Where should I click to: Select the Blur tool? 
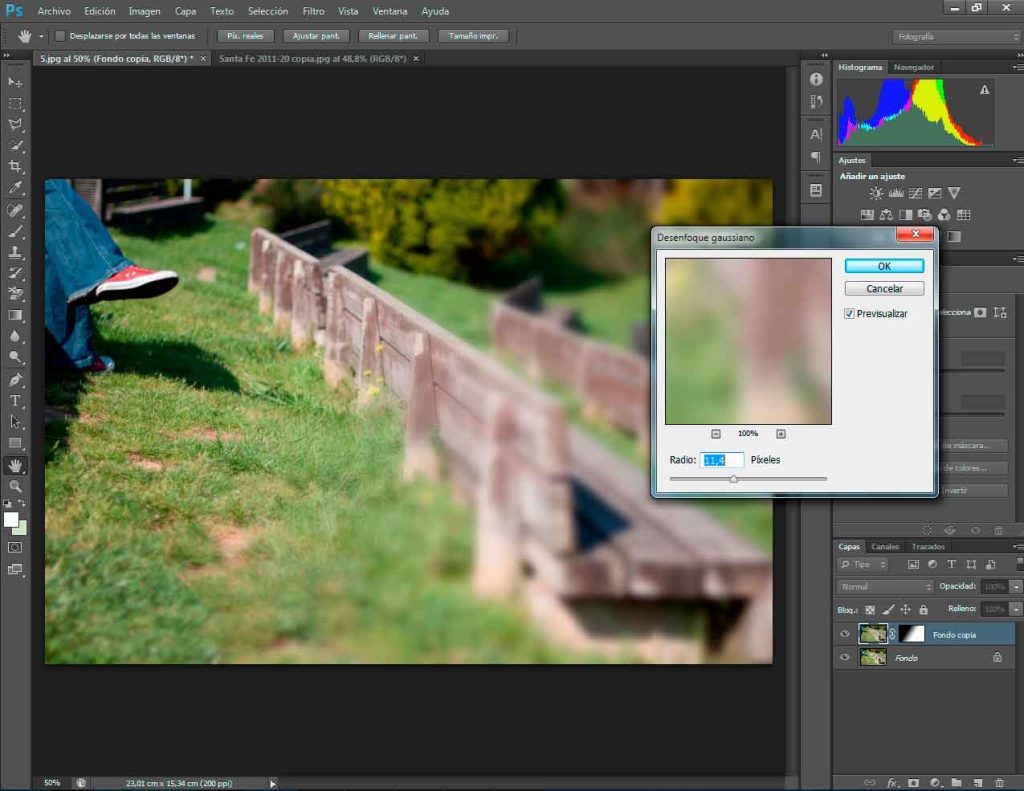click(15, 336)
